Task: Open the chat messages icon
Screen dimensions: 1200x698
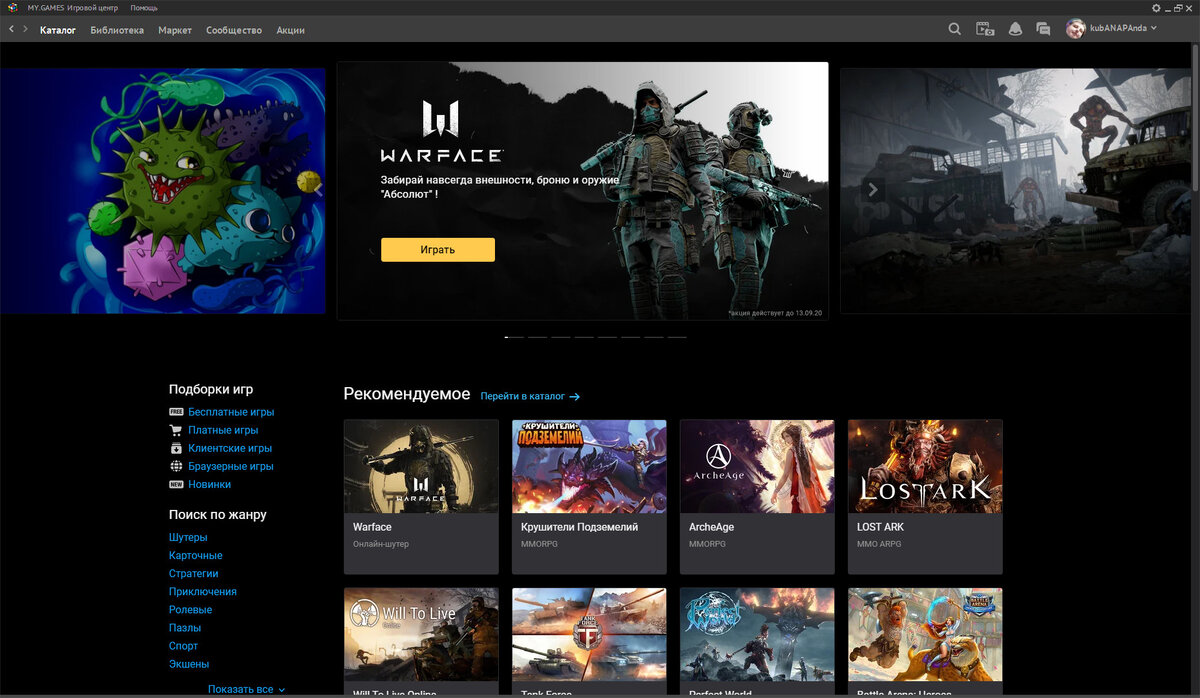Action: 1043,29
